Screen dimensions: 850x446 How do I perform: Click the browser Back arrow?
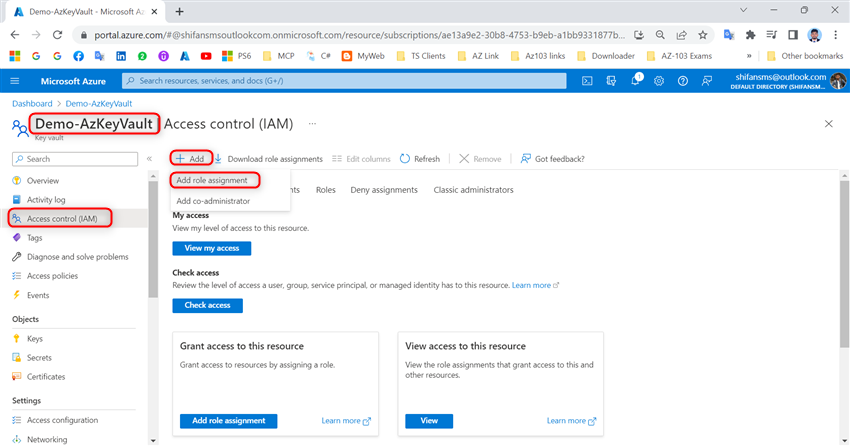tap(15, 35)
